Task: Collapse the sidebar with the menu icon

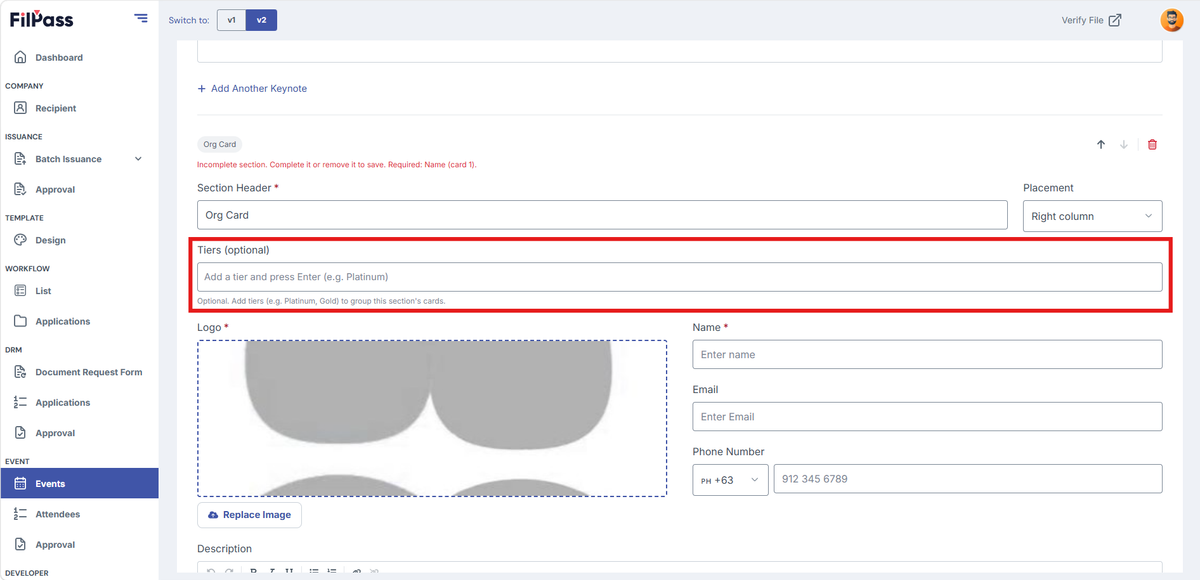Action: (x=141, y=19)
